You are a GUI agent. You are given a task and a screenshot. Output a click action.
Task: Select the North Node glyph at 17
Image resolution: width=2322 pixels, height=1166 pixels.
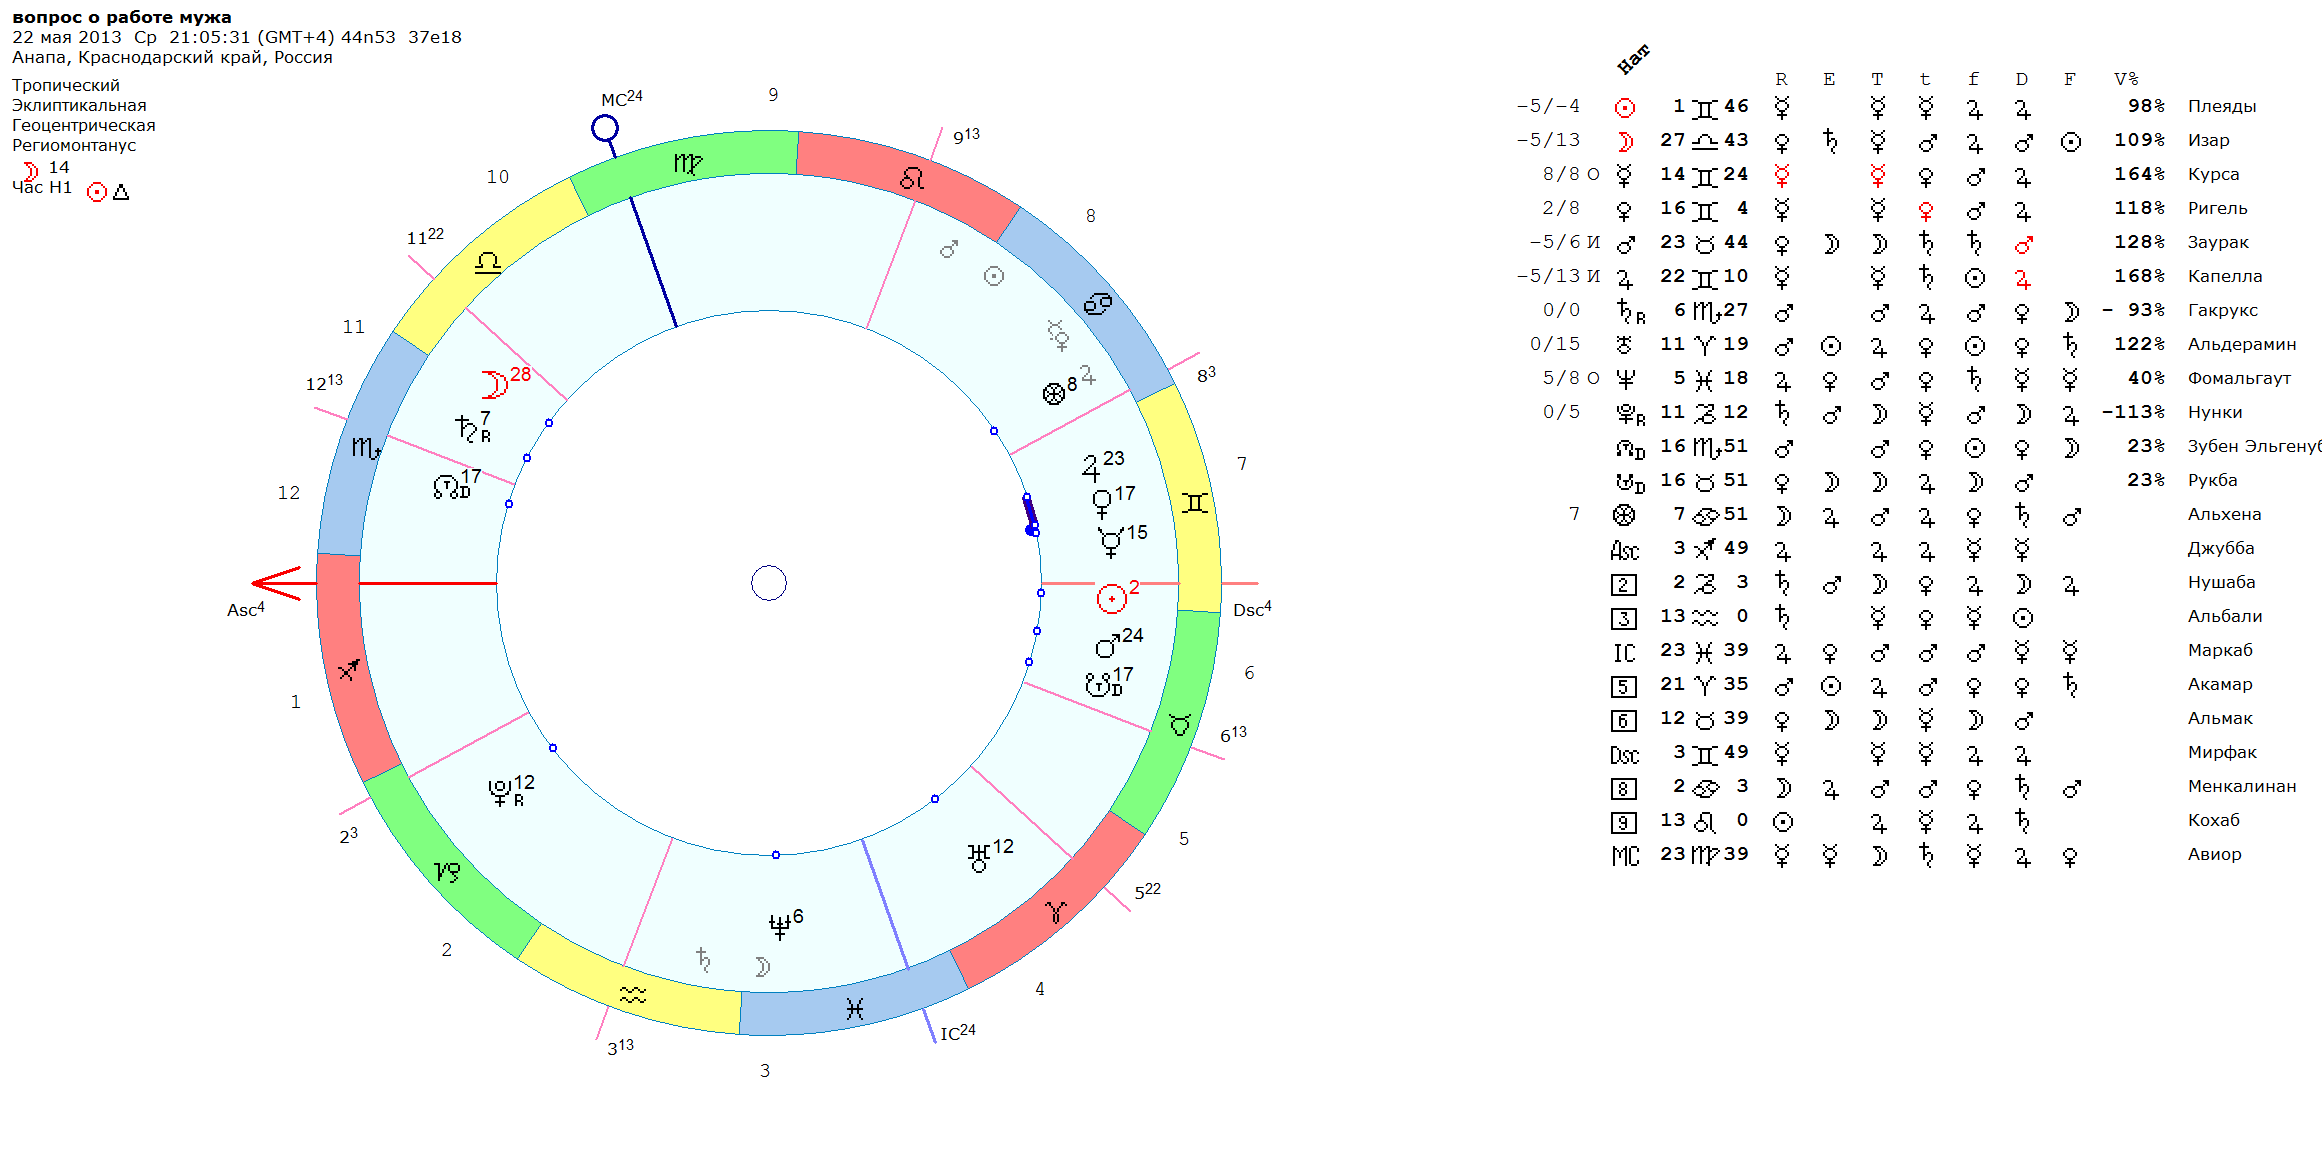446,487
